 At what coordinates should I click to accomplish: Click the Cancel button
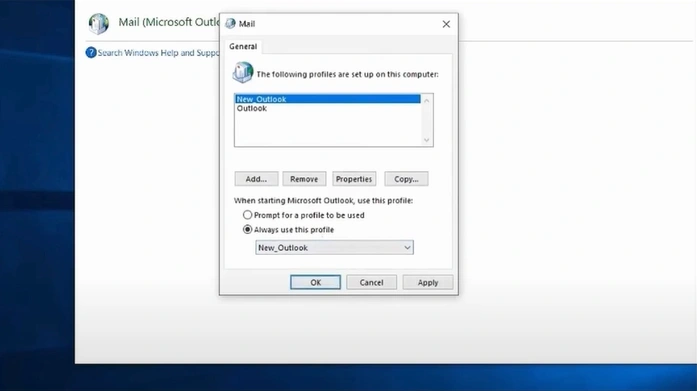point(372,282)
